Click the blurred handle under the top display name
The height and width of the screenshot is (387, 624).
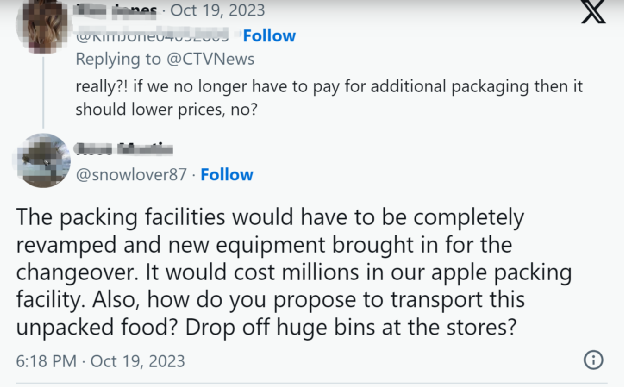(x=152, y=34)
